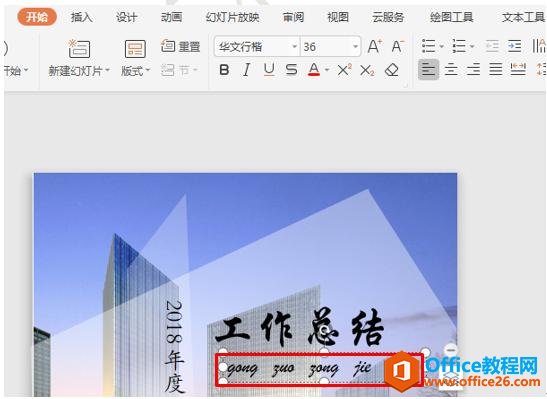547x399 pixels.
Task: Decrease font size with A- icon
Action: [x=397, y=46]
